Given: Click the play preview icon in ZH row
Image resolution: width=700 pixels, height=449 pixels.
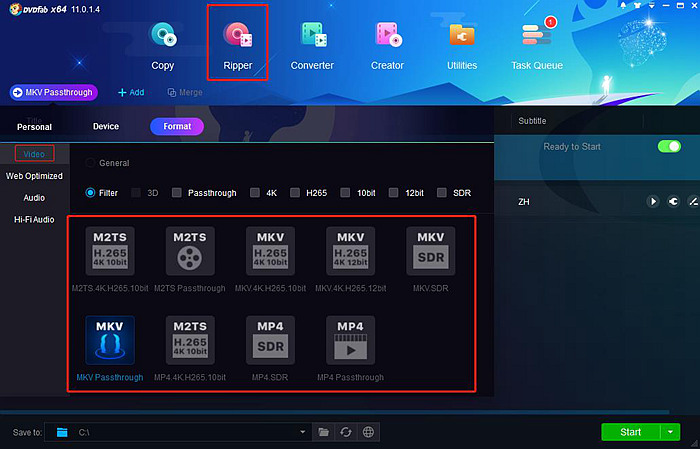Looking at the screenshot, I should point(653,202).
